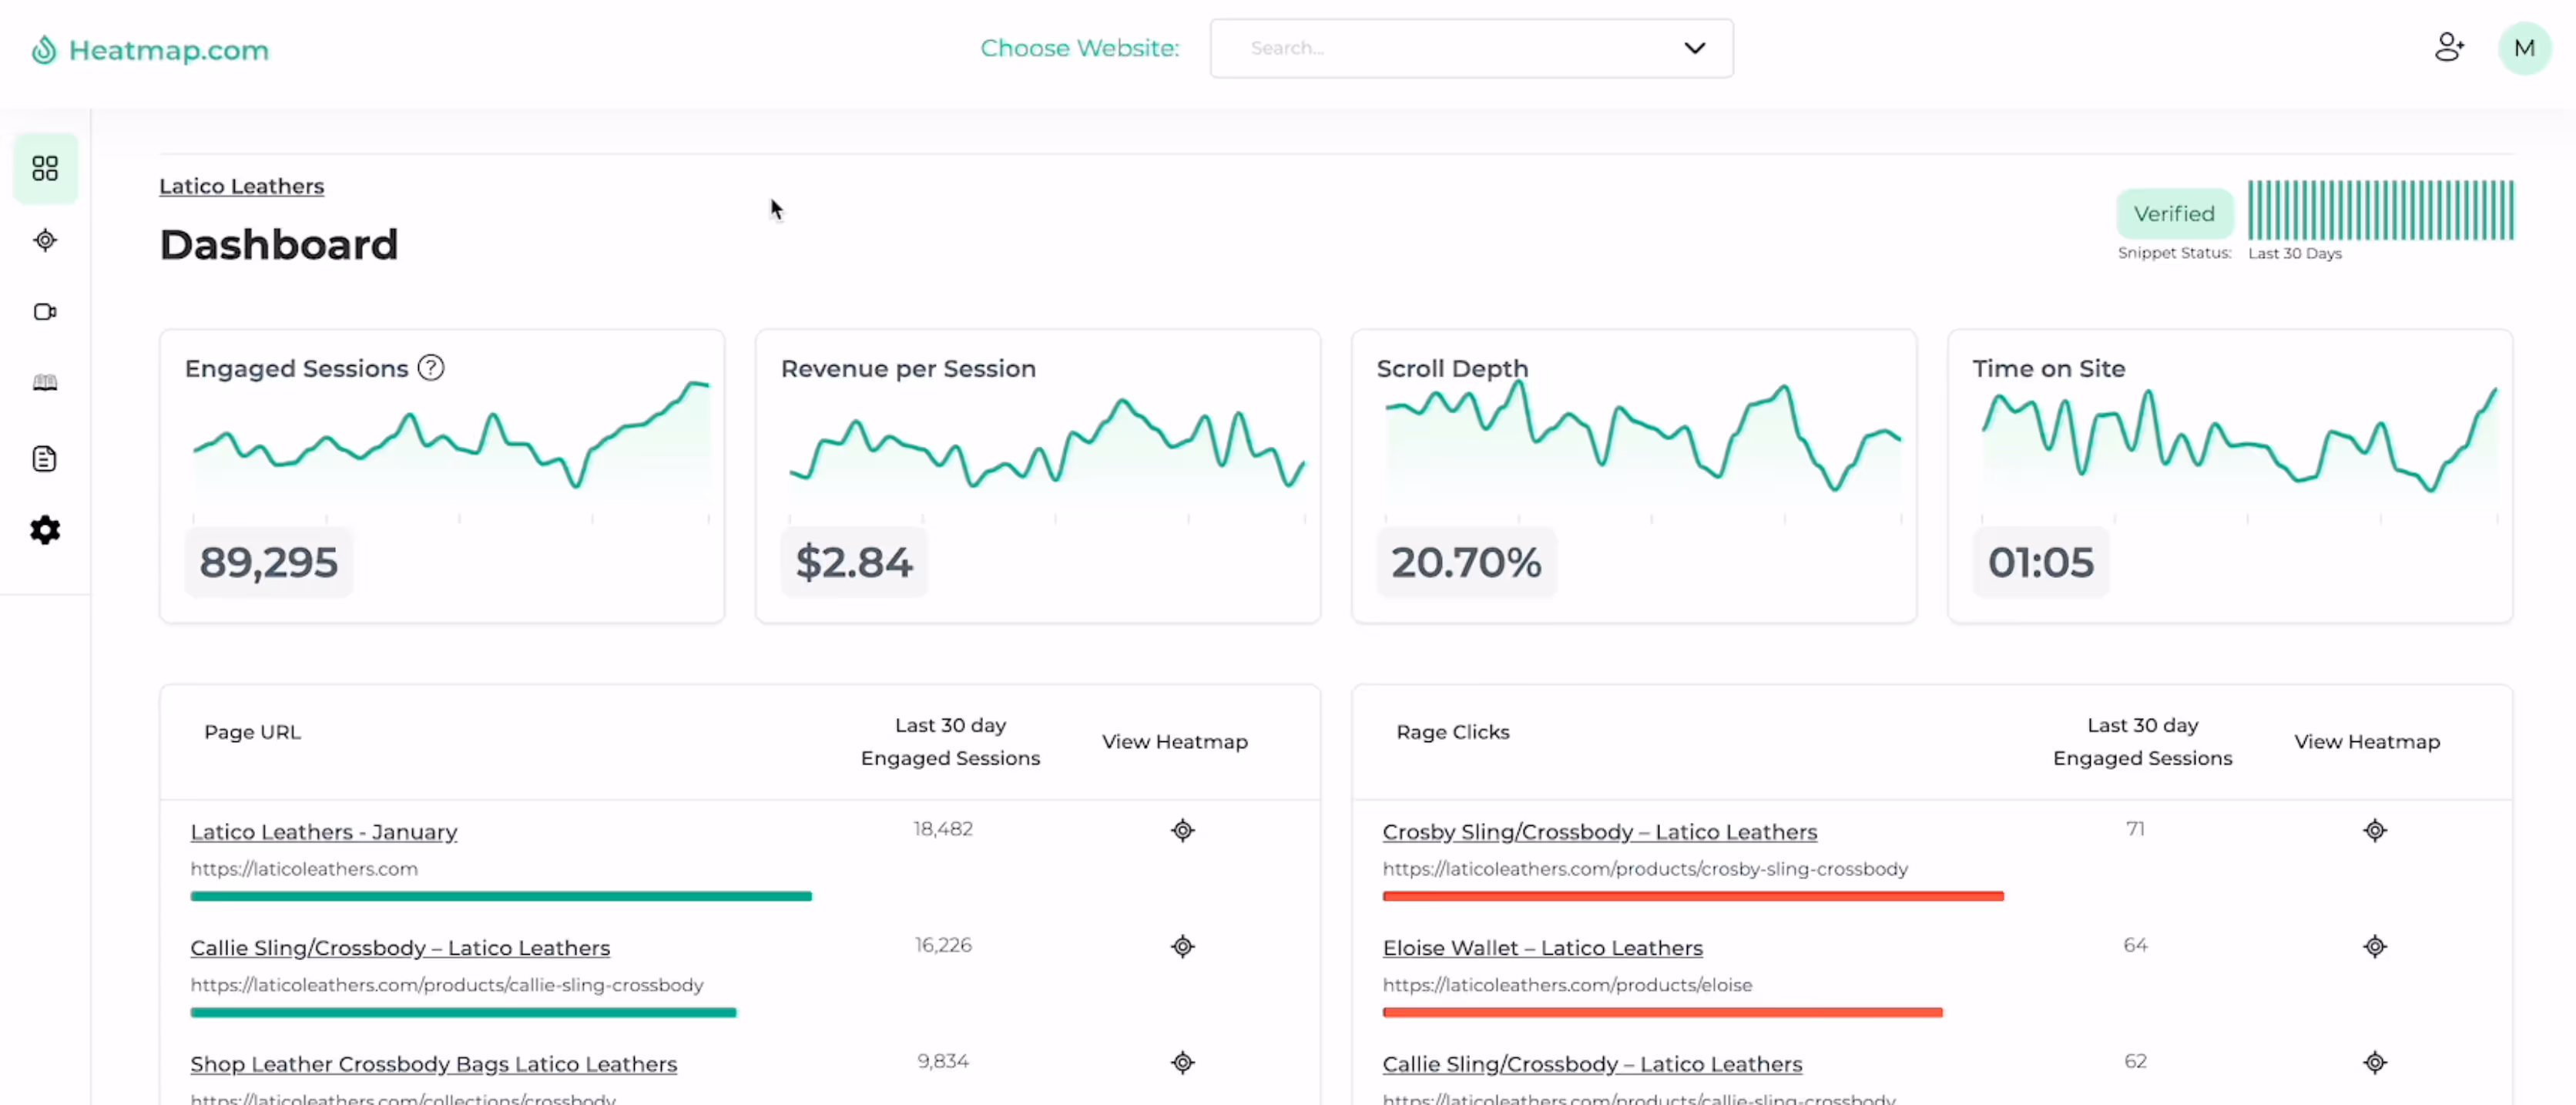Click the add user icon
2576x1105 pixels.
point(2449,47)
